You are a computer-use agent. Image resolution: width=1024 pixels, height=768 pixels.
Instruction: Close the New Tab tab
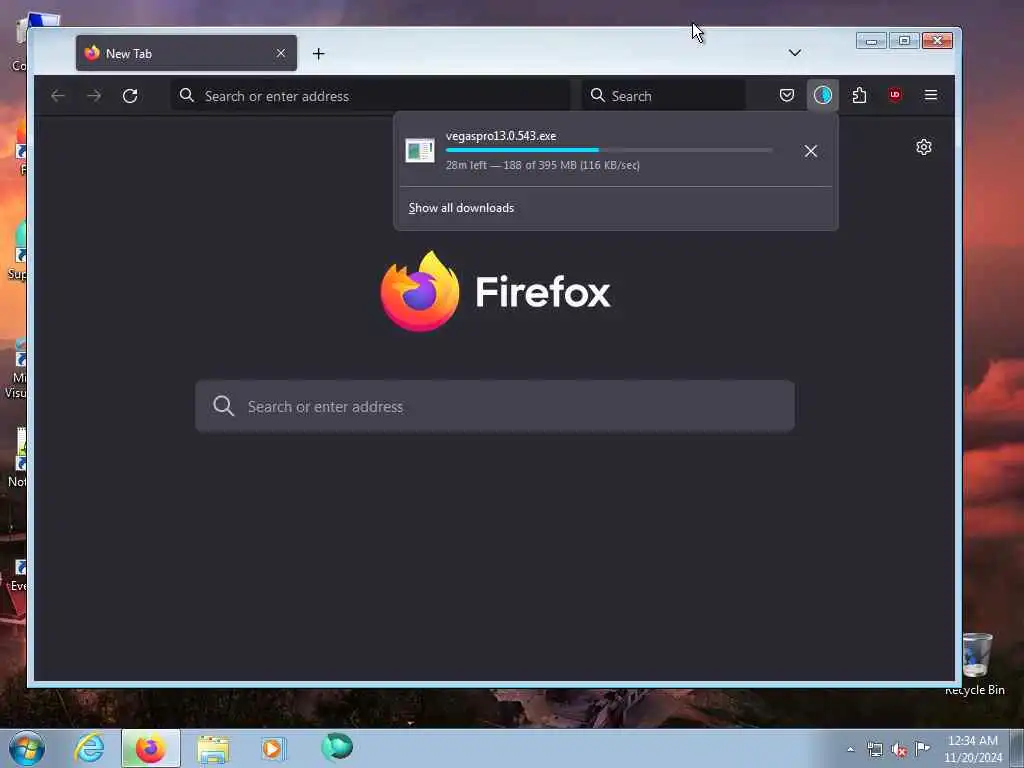281,53
